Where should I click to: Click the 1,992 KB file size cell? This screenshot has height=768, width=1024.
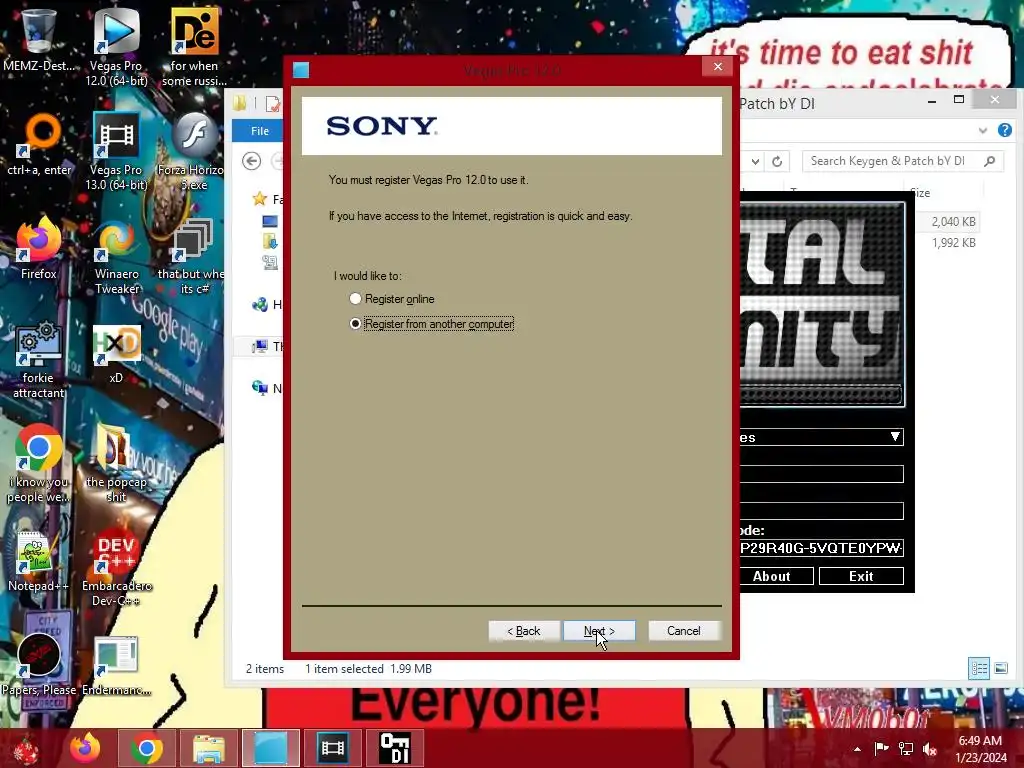[x=953, y=242]
